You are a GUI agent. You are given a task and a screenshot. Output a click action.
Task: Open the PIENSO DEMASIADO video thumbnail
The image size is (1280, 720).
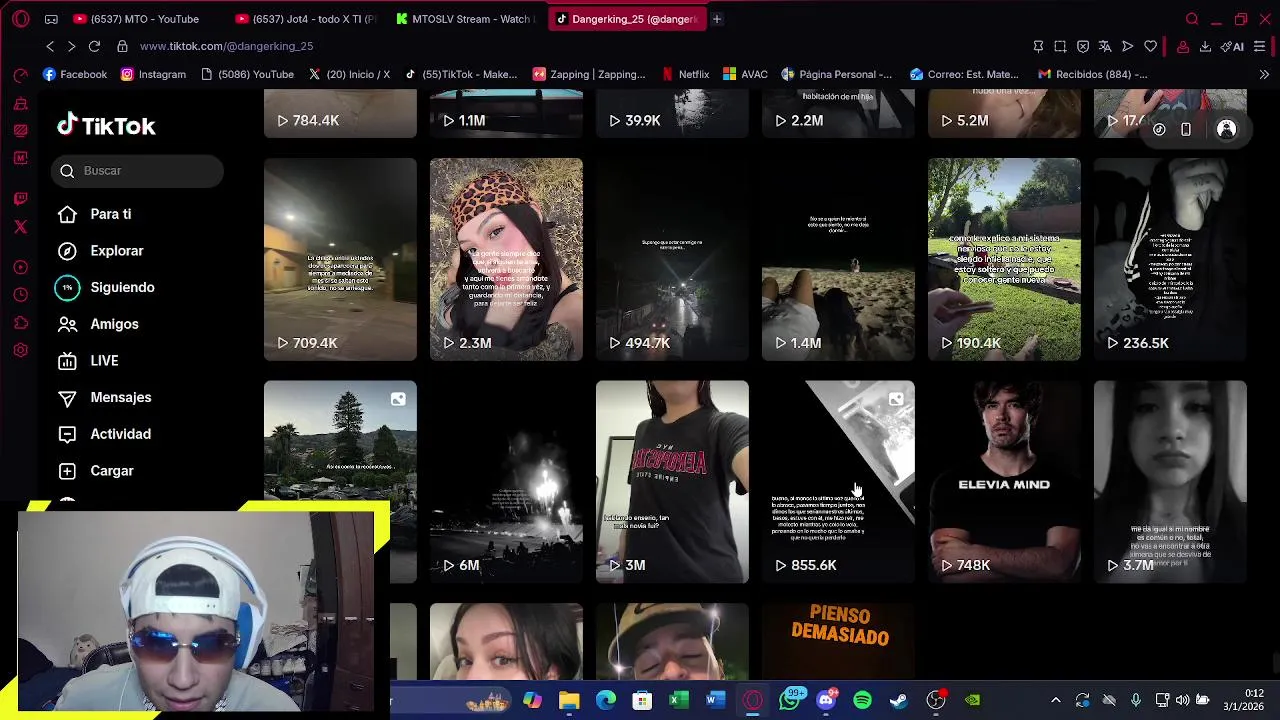point(838,640)
